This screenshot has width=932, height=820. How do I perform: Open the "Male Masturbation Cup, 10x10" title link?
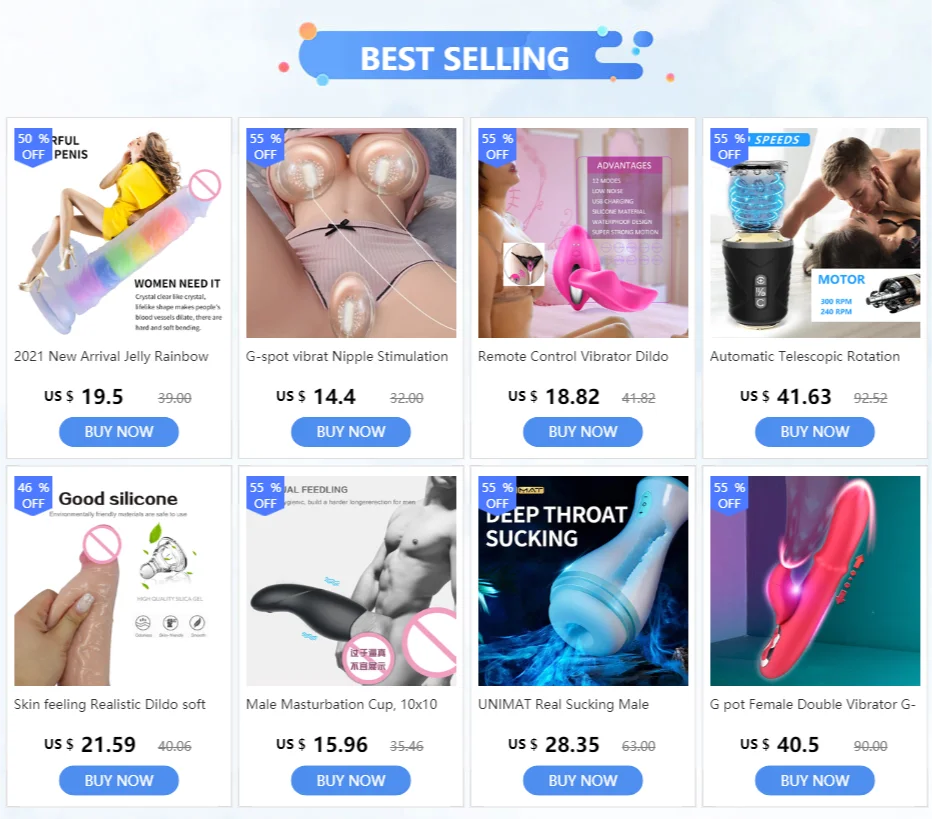[342, 705]
